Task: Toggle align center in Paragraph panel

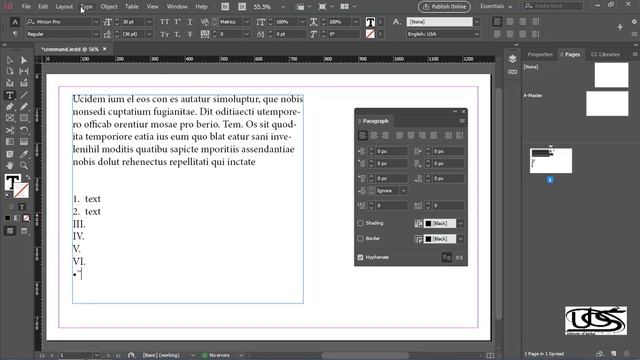Action: coord(374,136)
